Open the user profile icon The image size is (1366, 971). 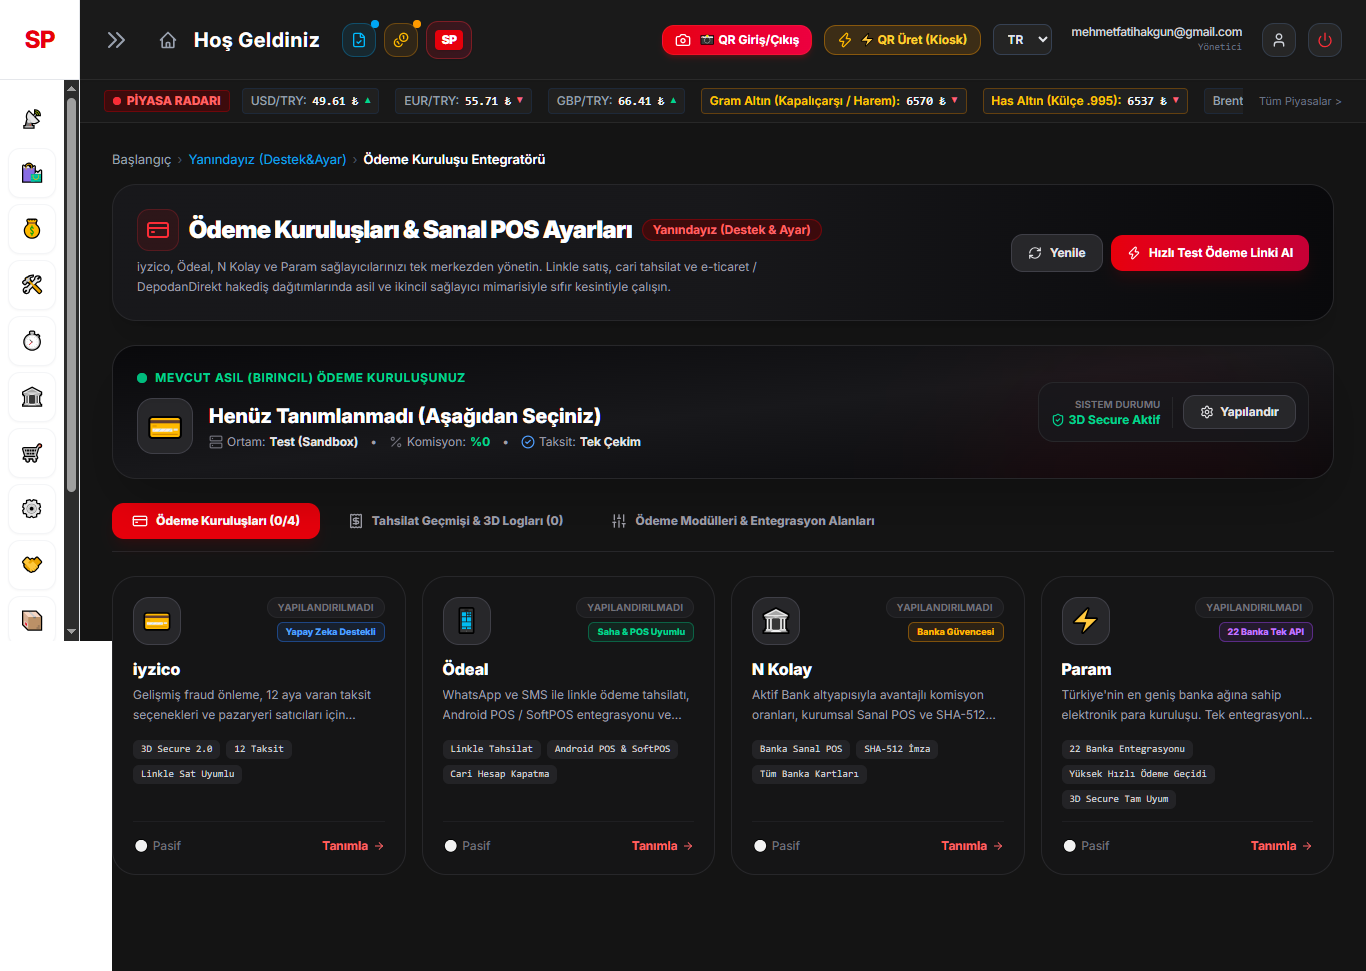click(x=1278, y=40)
